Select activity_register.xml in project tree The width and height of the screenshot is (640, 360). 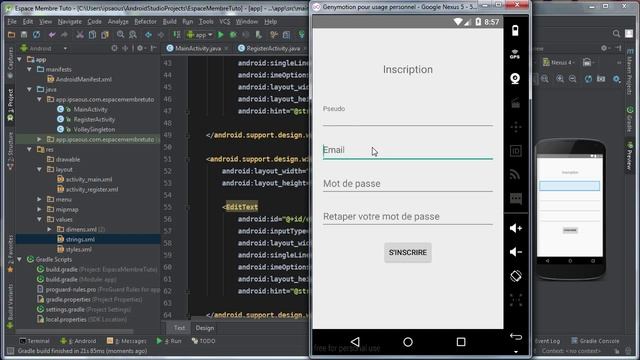point(91,189)
